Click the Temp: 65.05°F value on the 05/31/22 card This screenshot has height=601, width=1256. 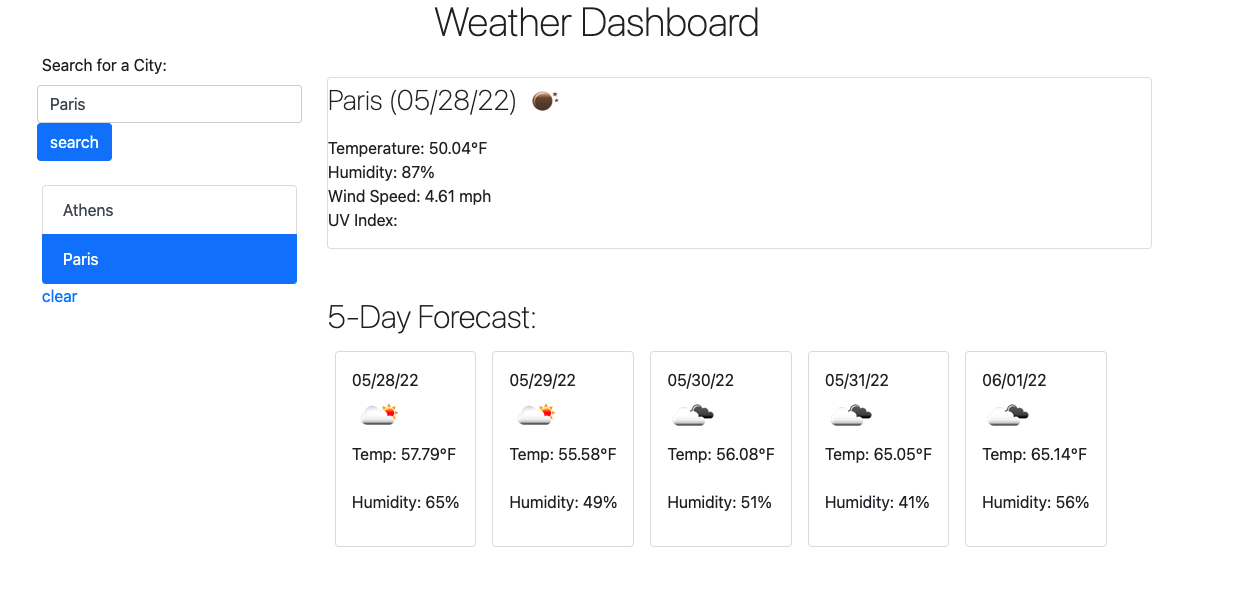(x=878, y=454)
